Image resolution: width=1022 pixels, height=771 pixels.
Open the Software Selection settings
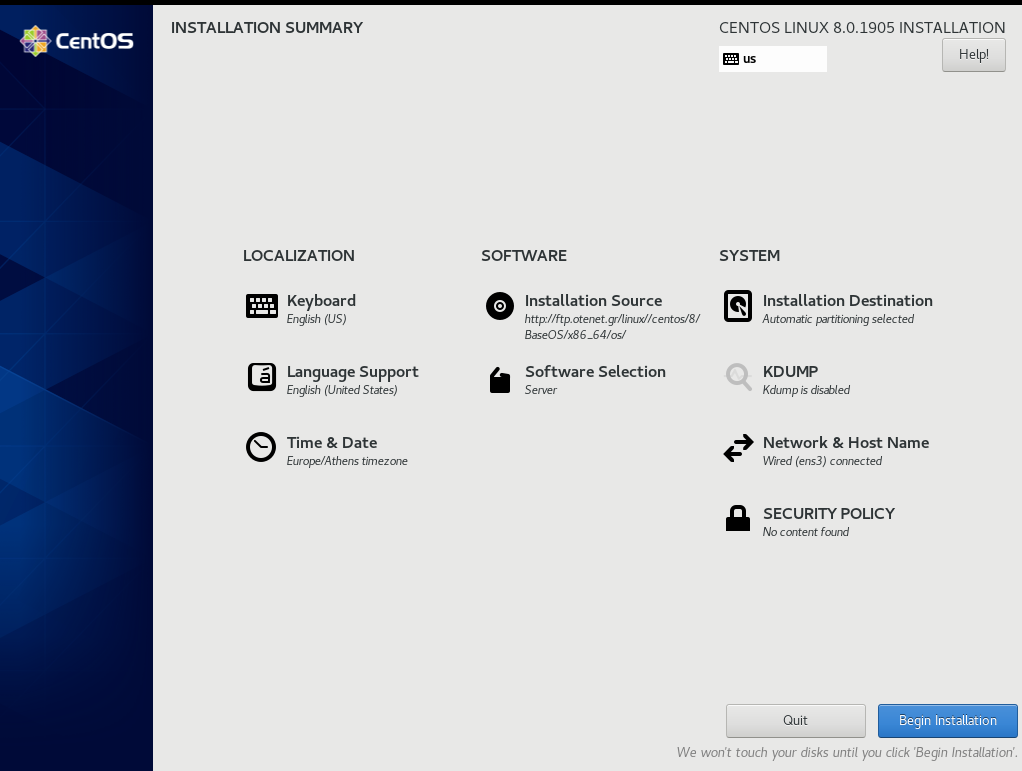click(x=594, y=371)
